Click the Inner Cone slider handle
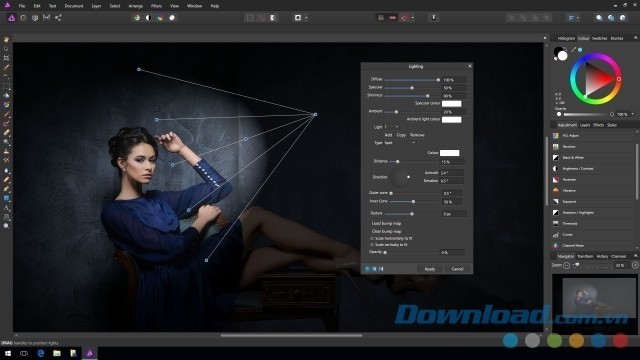Image resolution: width=640 pixels, height=360 pixels. point(413,202)
